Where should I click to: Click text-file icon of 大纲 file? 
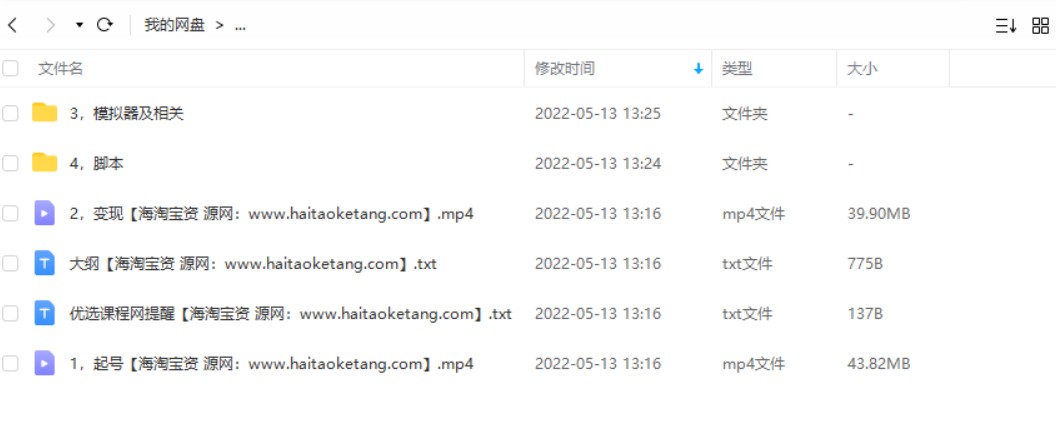coord(44,263)
